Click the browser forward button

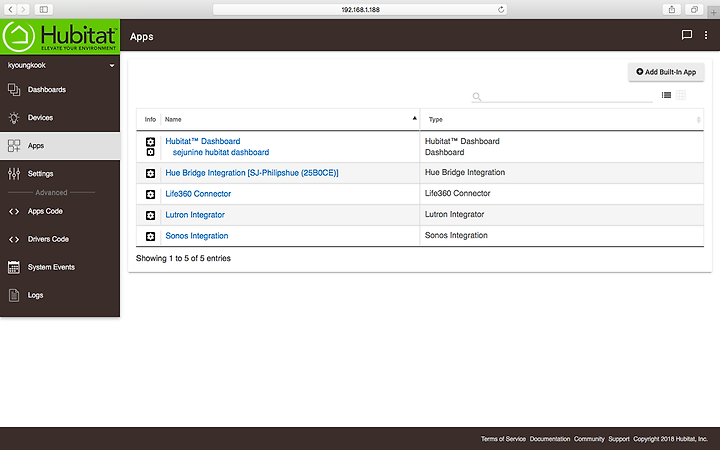[23, 9]
